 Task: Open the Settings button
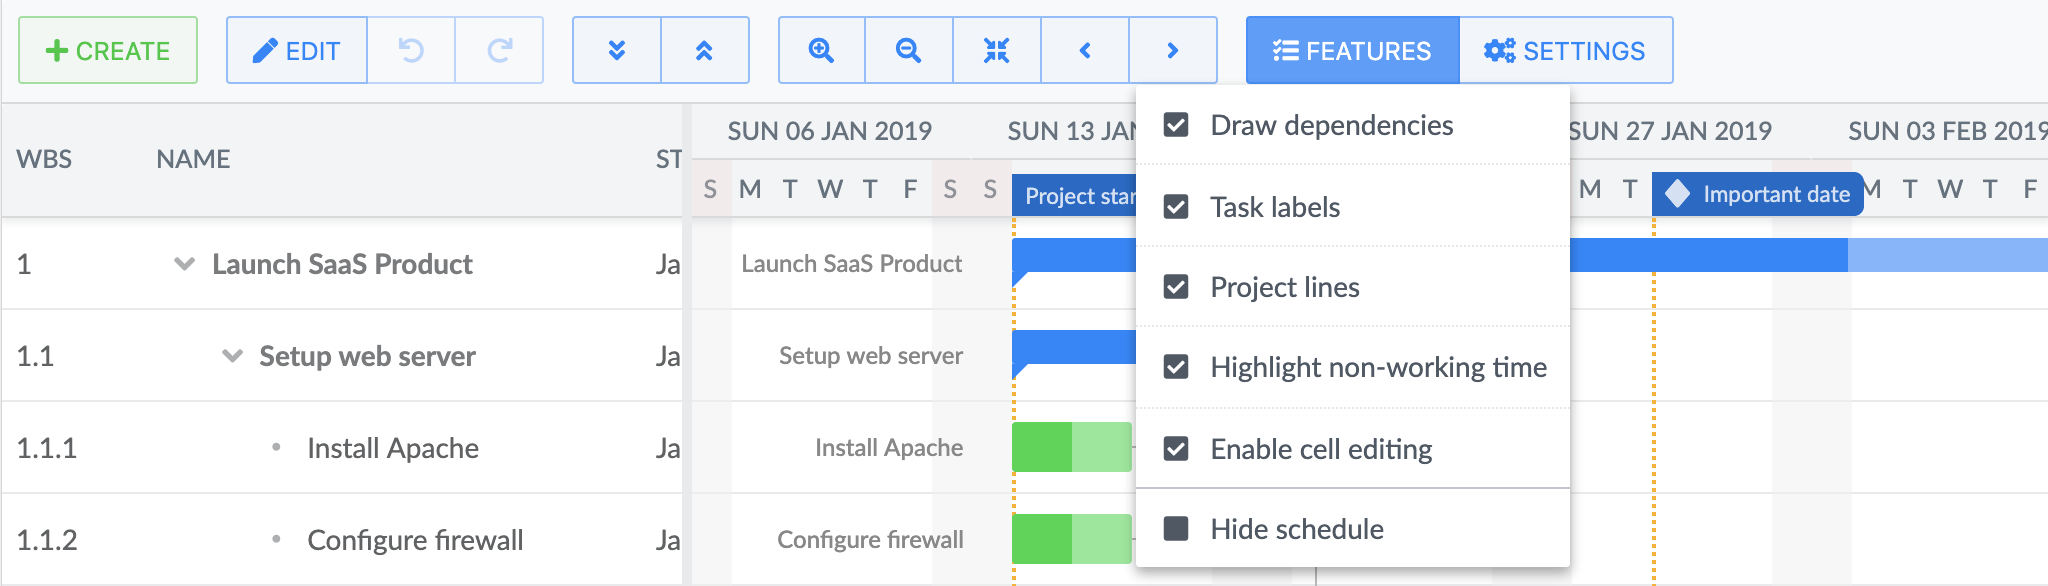(1565, 50)
